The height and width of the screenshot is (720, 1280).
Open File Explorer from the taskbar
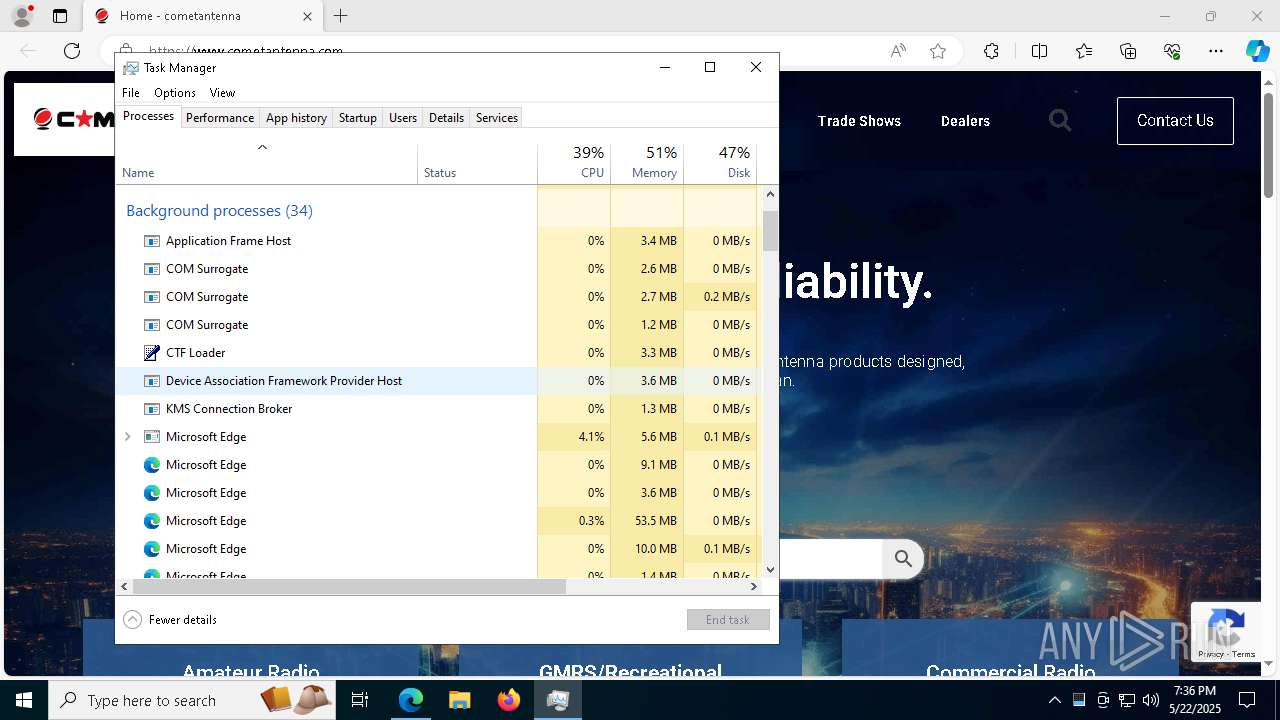pos(459,700)
